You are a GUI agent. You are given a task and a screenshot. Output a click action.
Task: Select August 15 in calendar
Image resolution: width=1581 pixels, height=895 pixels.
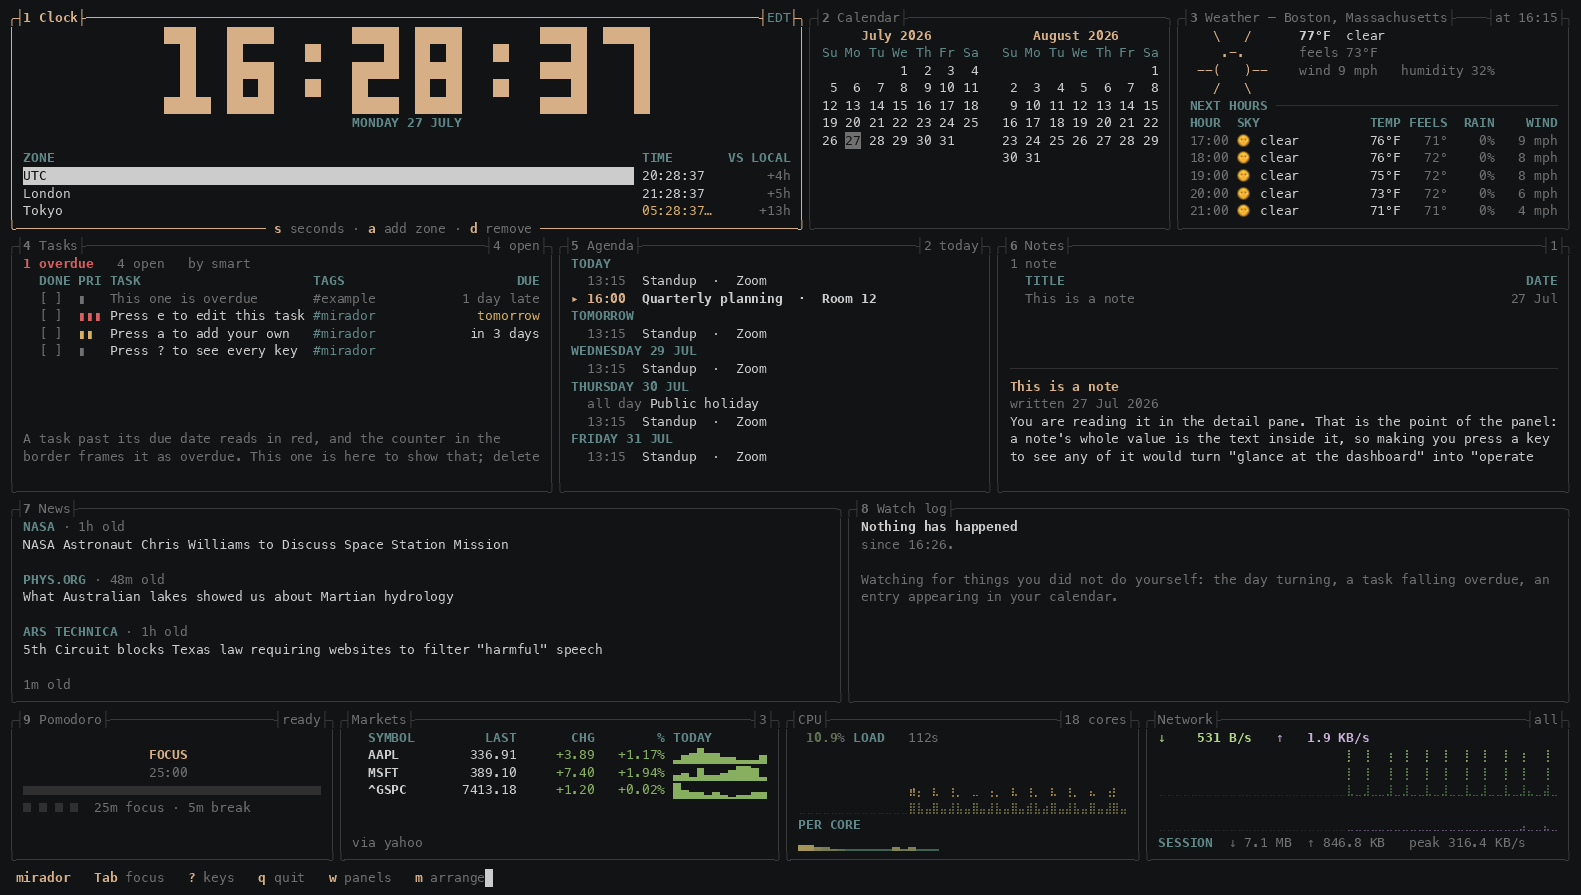tap(1151, 106)
